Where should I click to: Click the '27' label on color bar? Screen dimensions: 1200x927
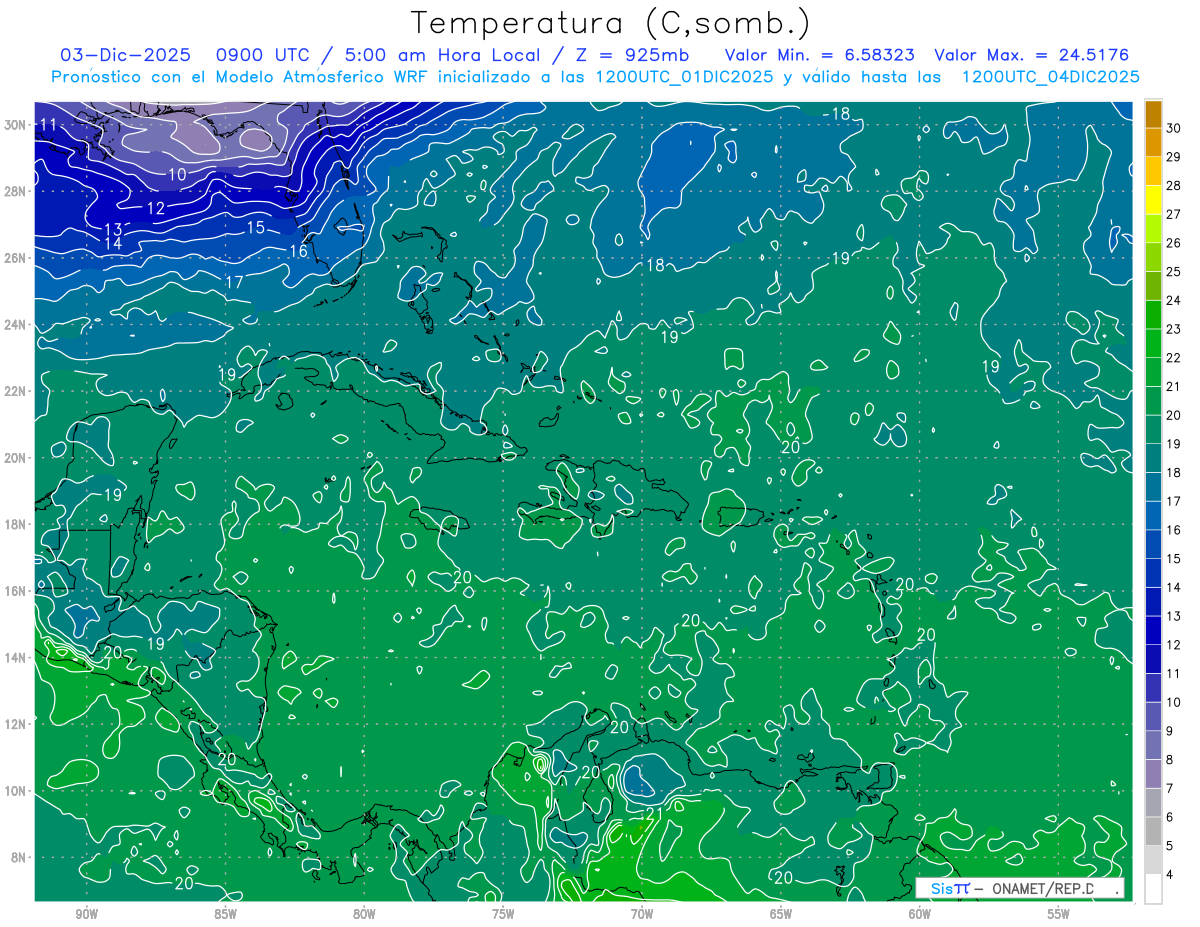click(1174, 214)
